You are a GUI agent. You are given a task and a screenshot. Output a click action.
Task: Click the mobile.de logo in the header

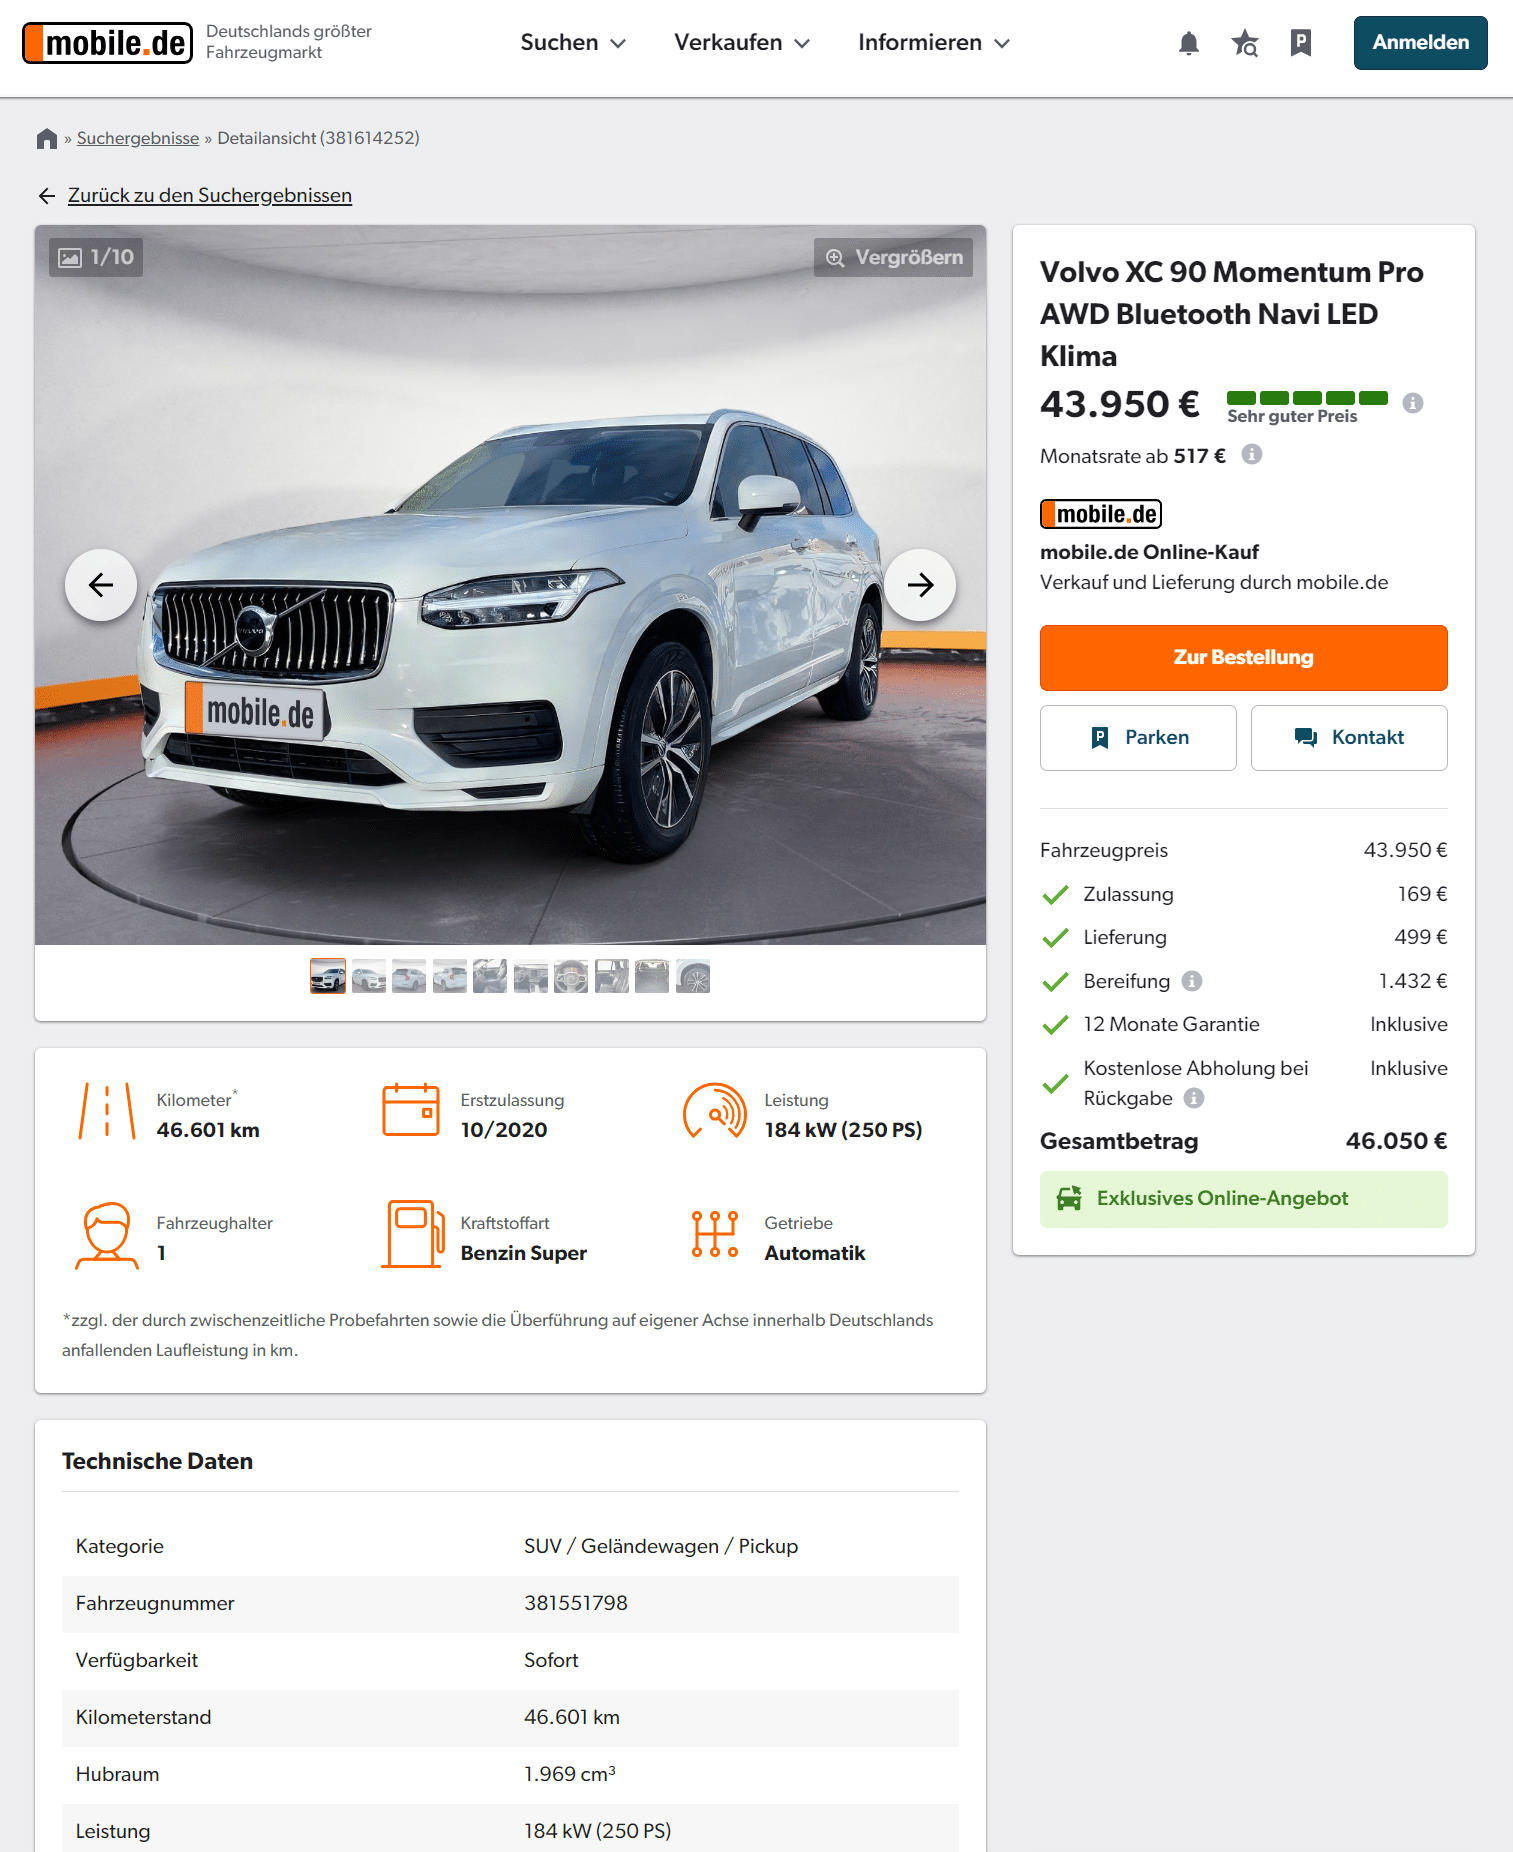click(x=107, y=43)
